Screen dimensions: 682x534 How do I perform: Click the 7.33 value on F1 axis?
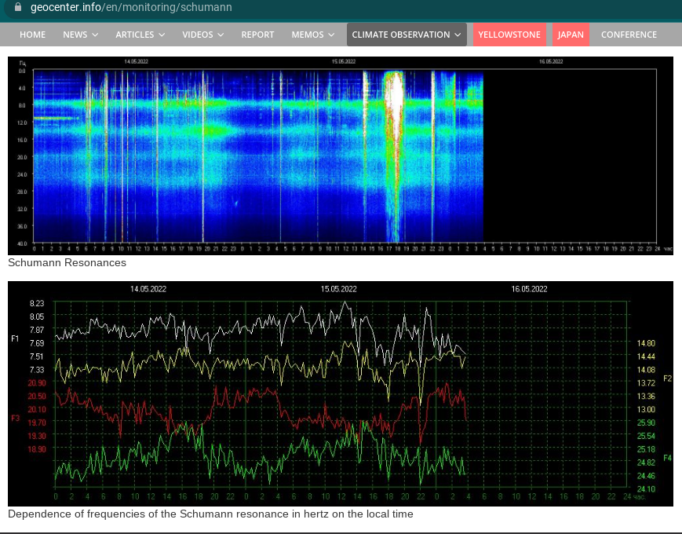[37, 370]
